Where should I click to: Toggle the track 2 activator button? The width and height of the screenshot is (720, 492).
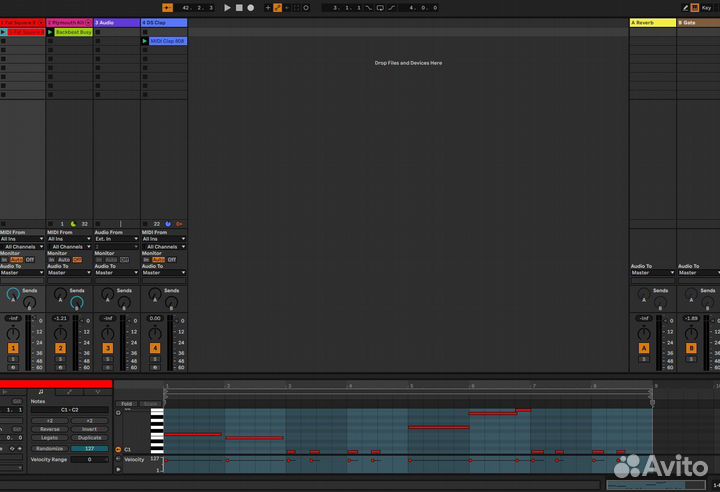[x=60, y=348]
